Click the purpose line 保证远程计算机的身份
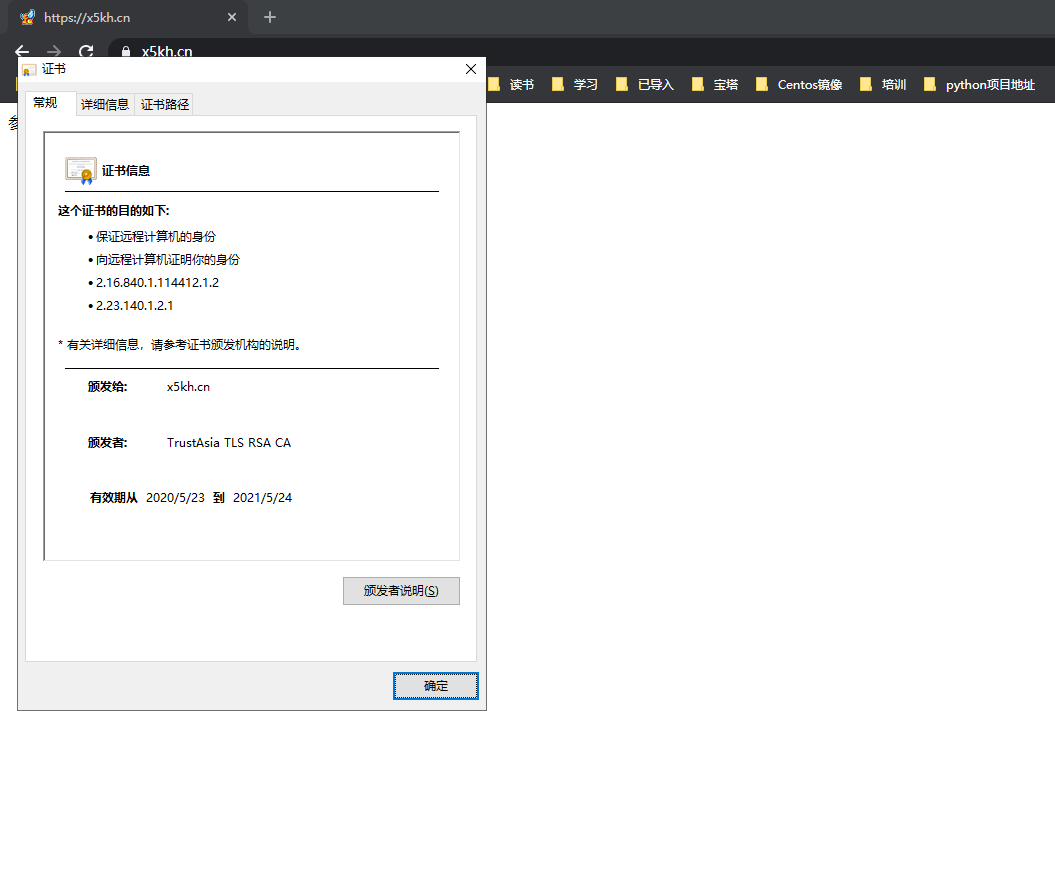 [156, 237]
